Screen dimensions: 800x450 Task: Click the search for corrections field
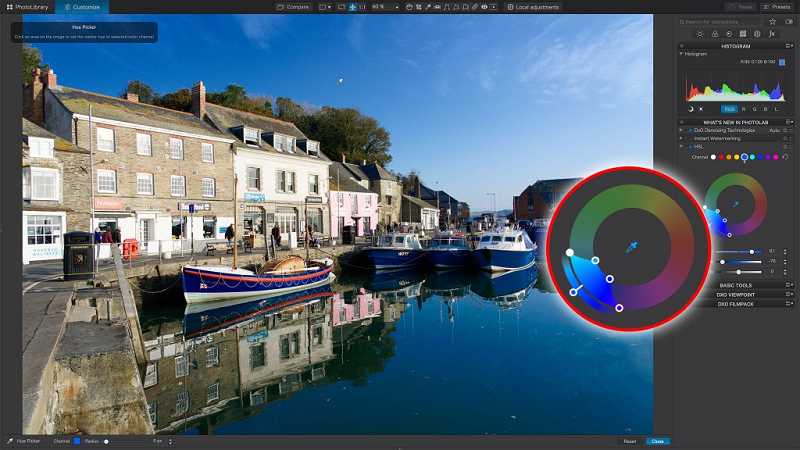pos(720,21)
